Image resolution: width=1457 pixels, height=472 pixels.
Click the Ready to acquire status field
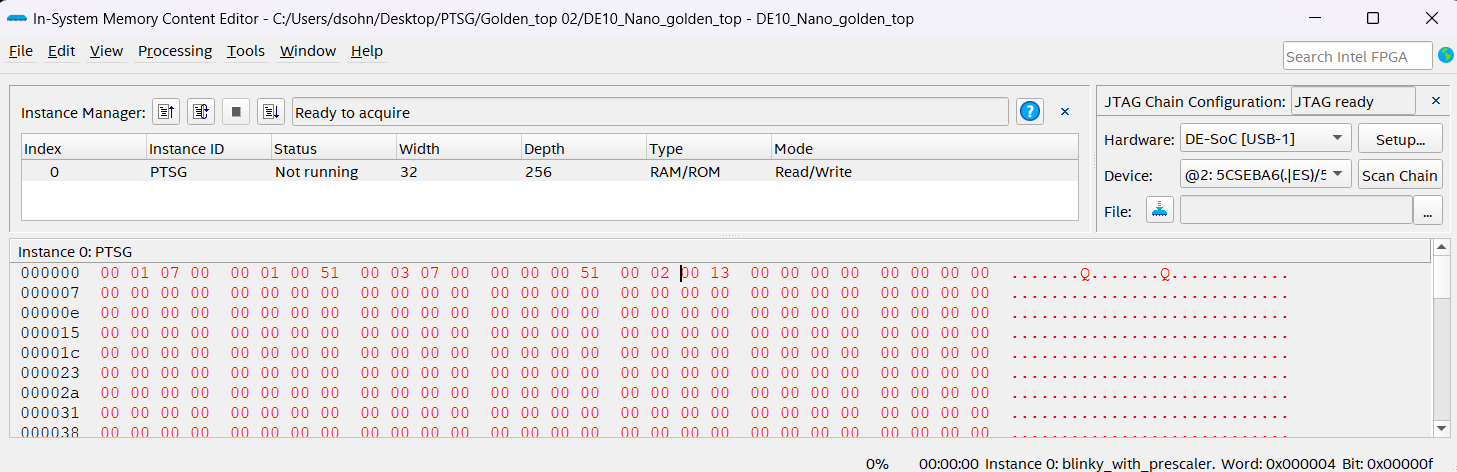pyautogui.click(x=650, y=112)
